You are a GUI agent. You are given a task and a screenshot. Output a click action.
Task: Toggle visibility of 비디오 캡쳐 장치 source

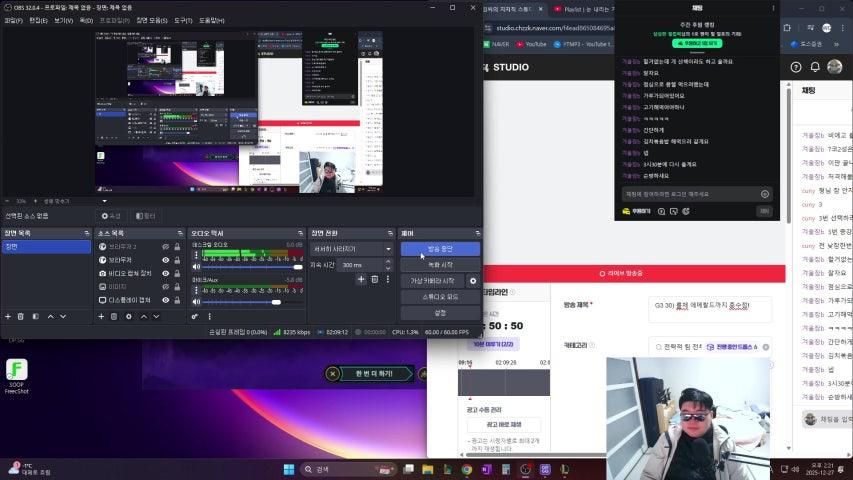point(166,273)
